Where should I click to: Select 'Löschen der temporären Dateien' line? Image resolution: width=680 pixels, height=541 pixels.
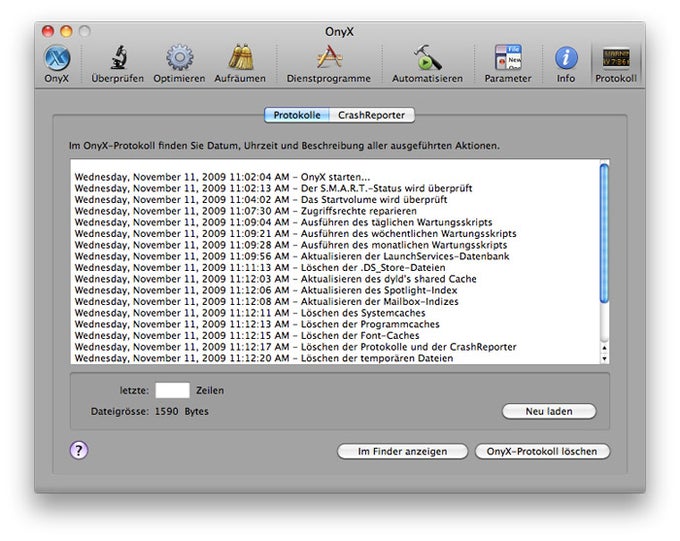tap(264, 358)
